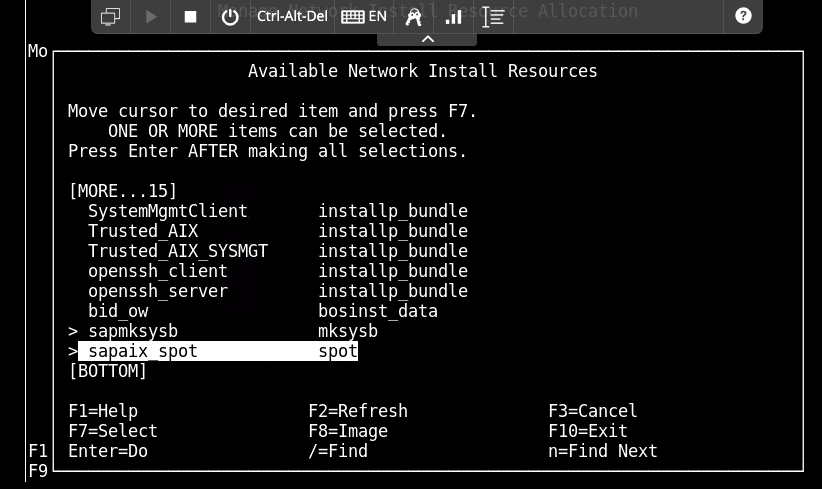Select the sapmksysb mksysb row
This screenshot has height=489, width=822.
[223, 331]
